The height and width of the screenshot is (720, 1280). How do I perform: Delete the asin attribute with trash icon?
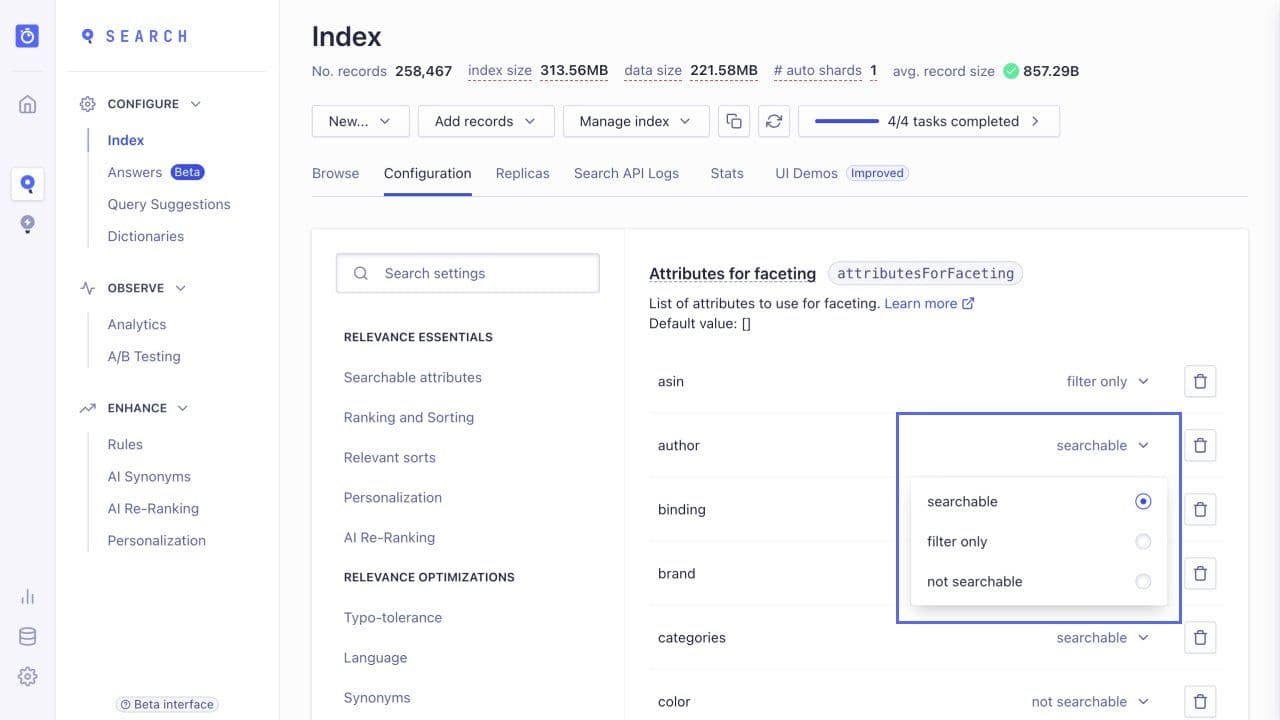pyautogui.click(x=1201, y=381)
